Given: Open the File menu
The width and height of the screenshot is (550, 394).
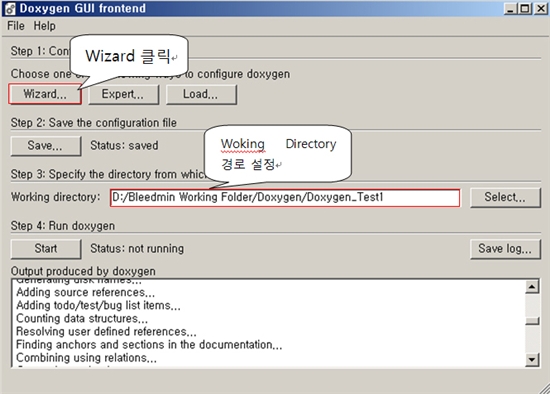Looking at the screenshot, I should pyautogui.click(x=16, y=26).
